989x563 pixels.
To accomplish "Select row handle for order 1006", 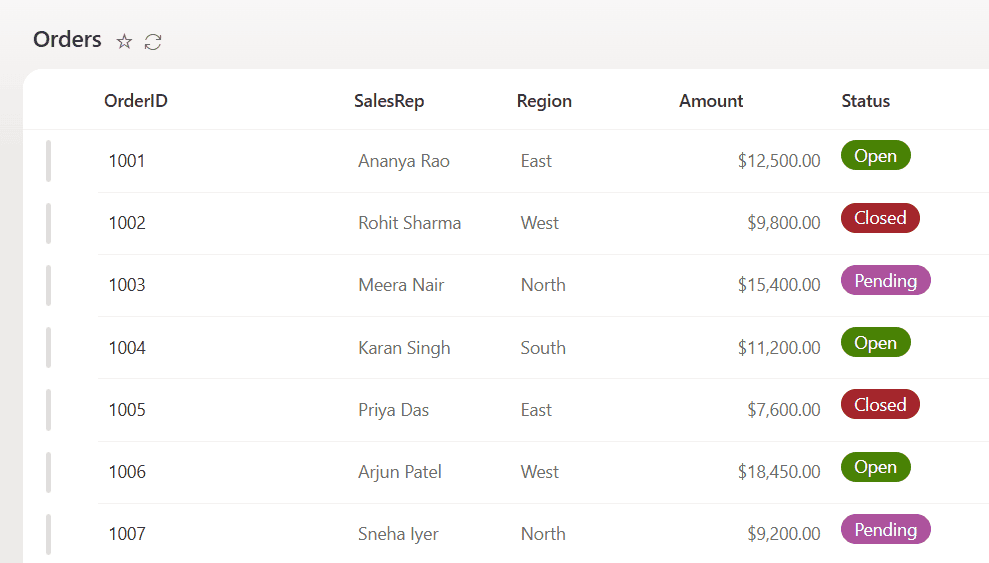I will [49, 472].
